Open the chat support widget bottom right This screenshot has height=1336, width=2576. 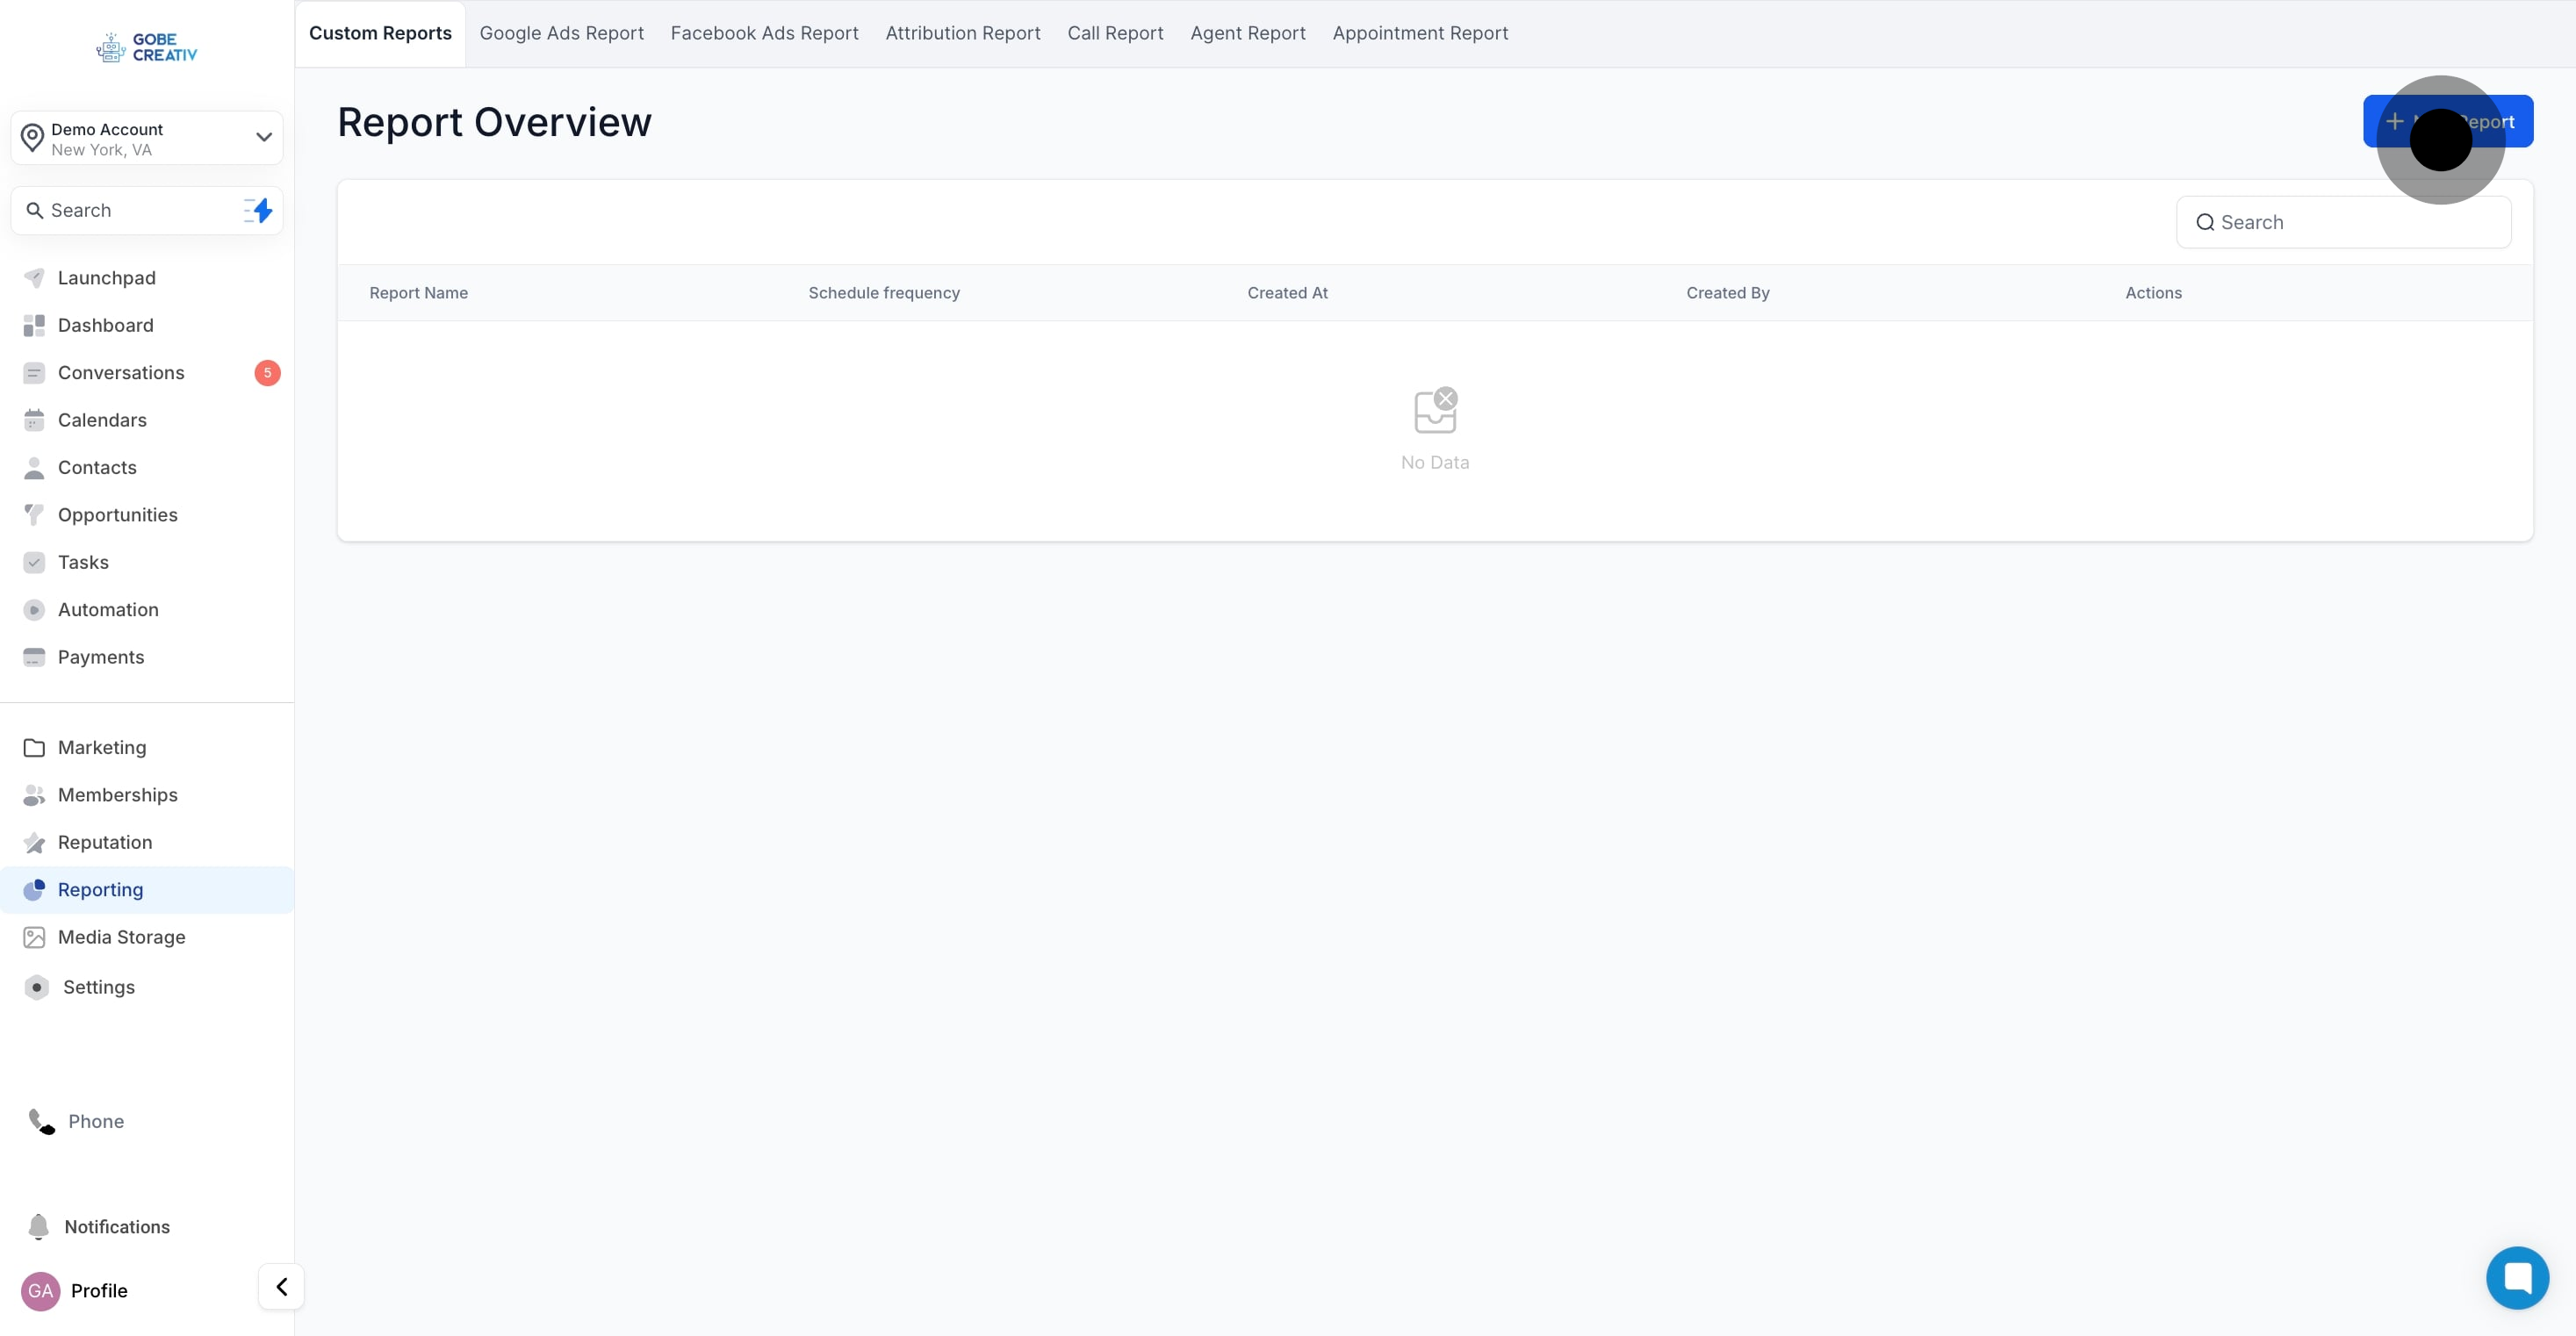[x=2517, y=1277]
